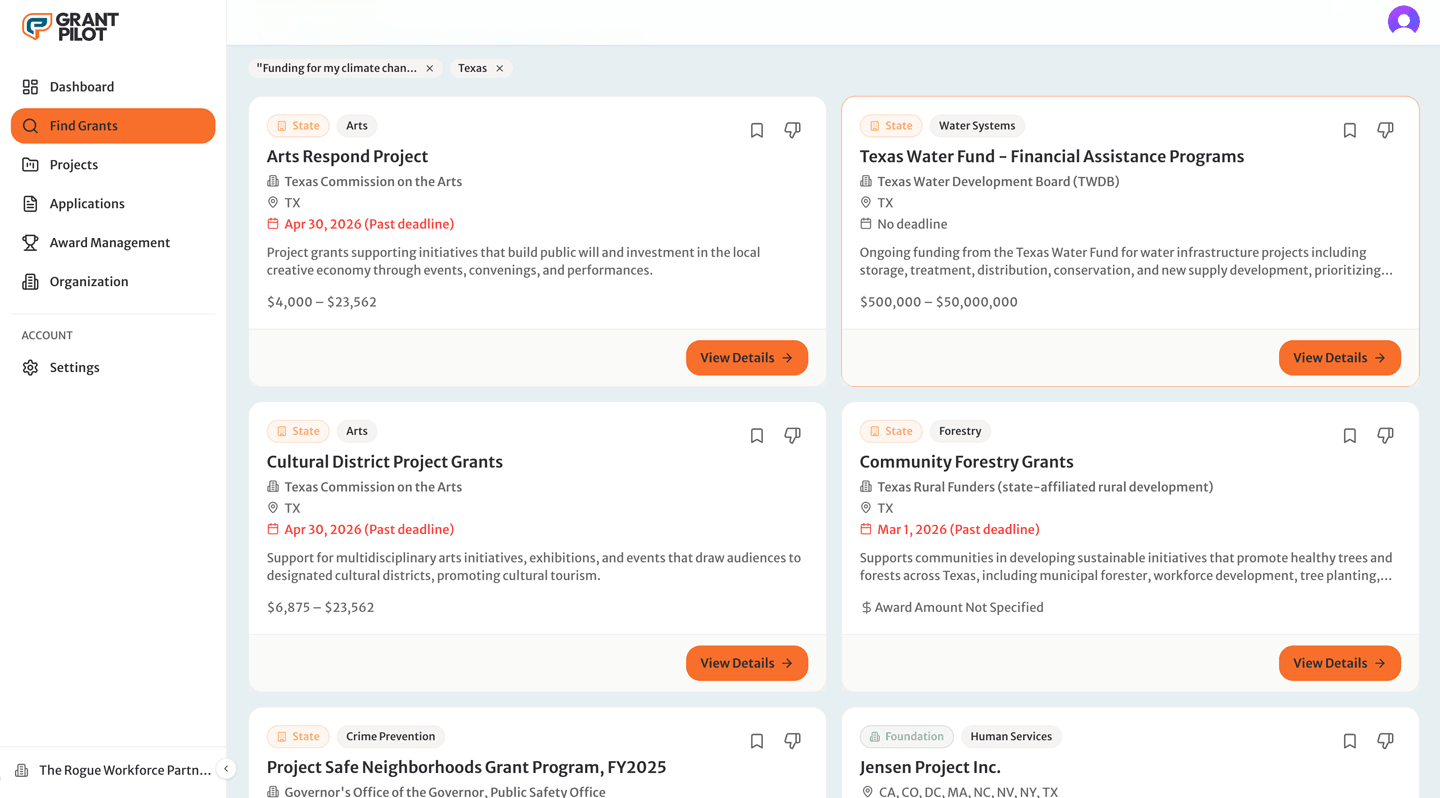Viewport: 1440px width, 798px height.
Task: Remove the climate funding search chip
Action: tap(430, 69)
